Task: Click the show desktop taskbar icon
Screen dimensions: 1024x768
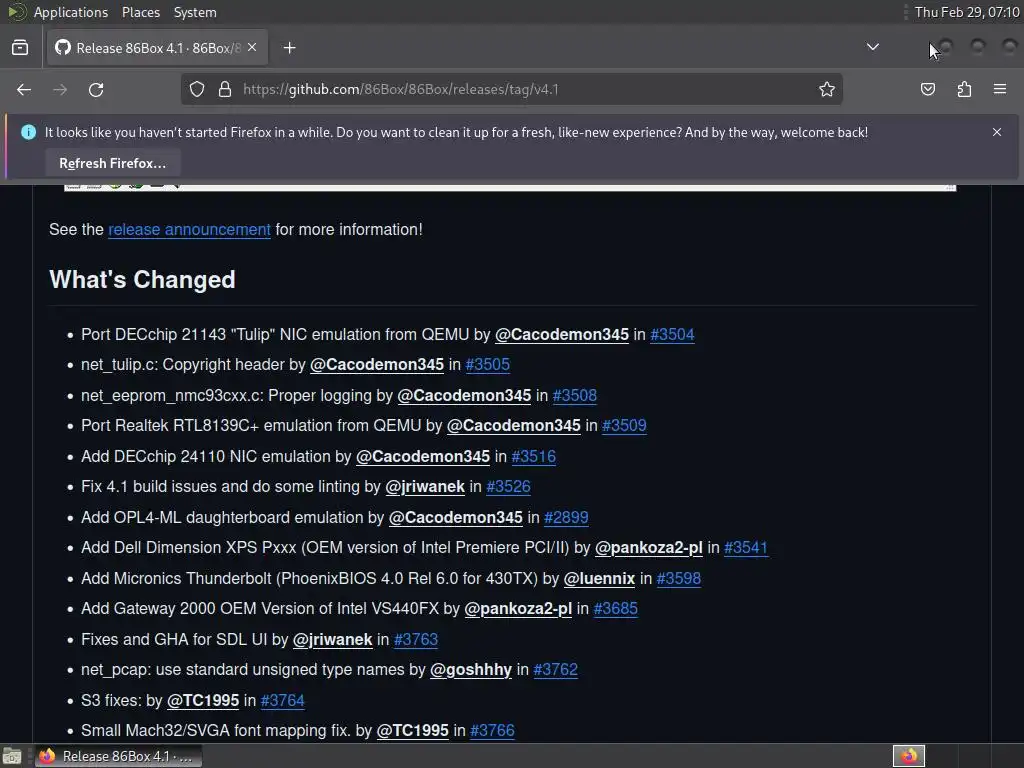Action: tap(12, 756)
